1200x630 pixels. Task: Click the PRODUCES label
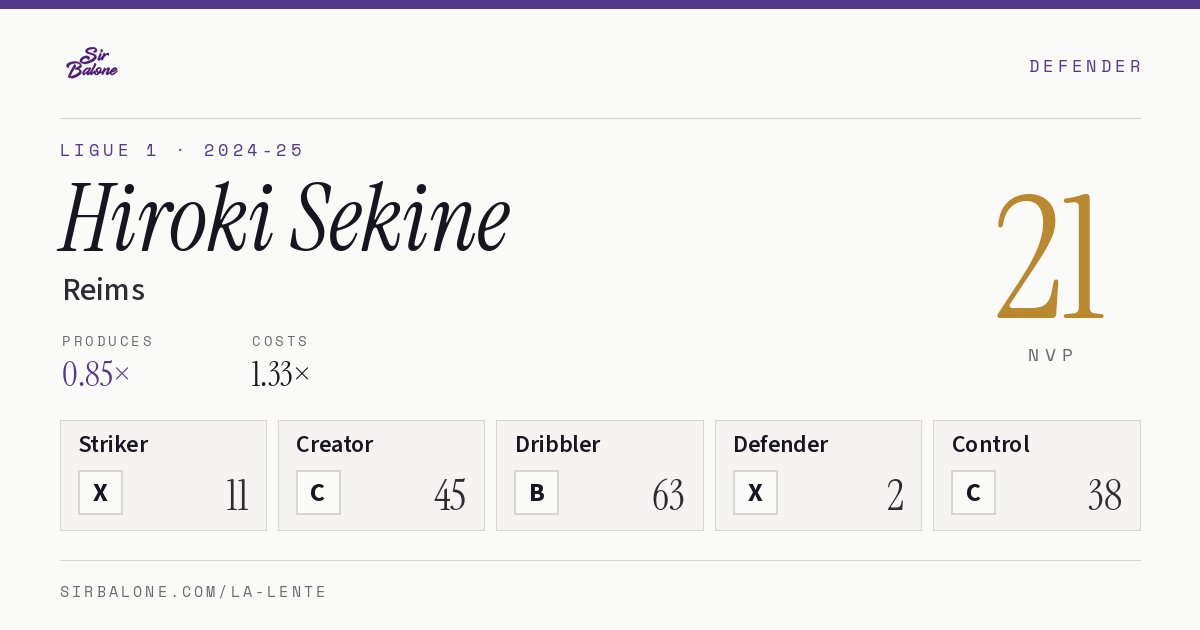108,341
